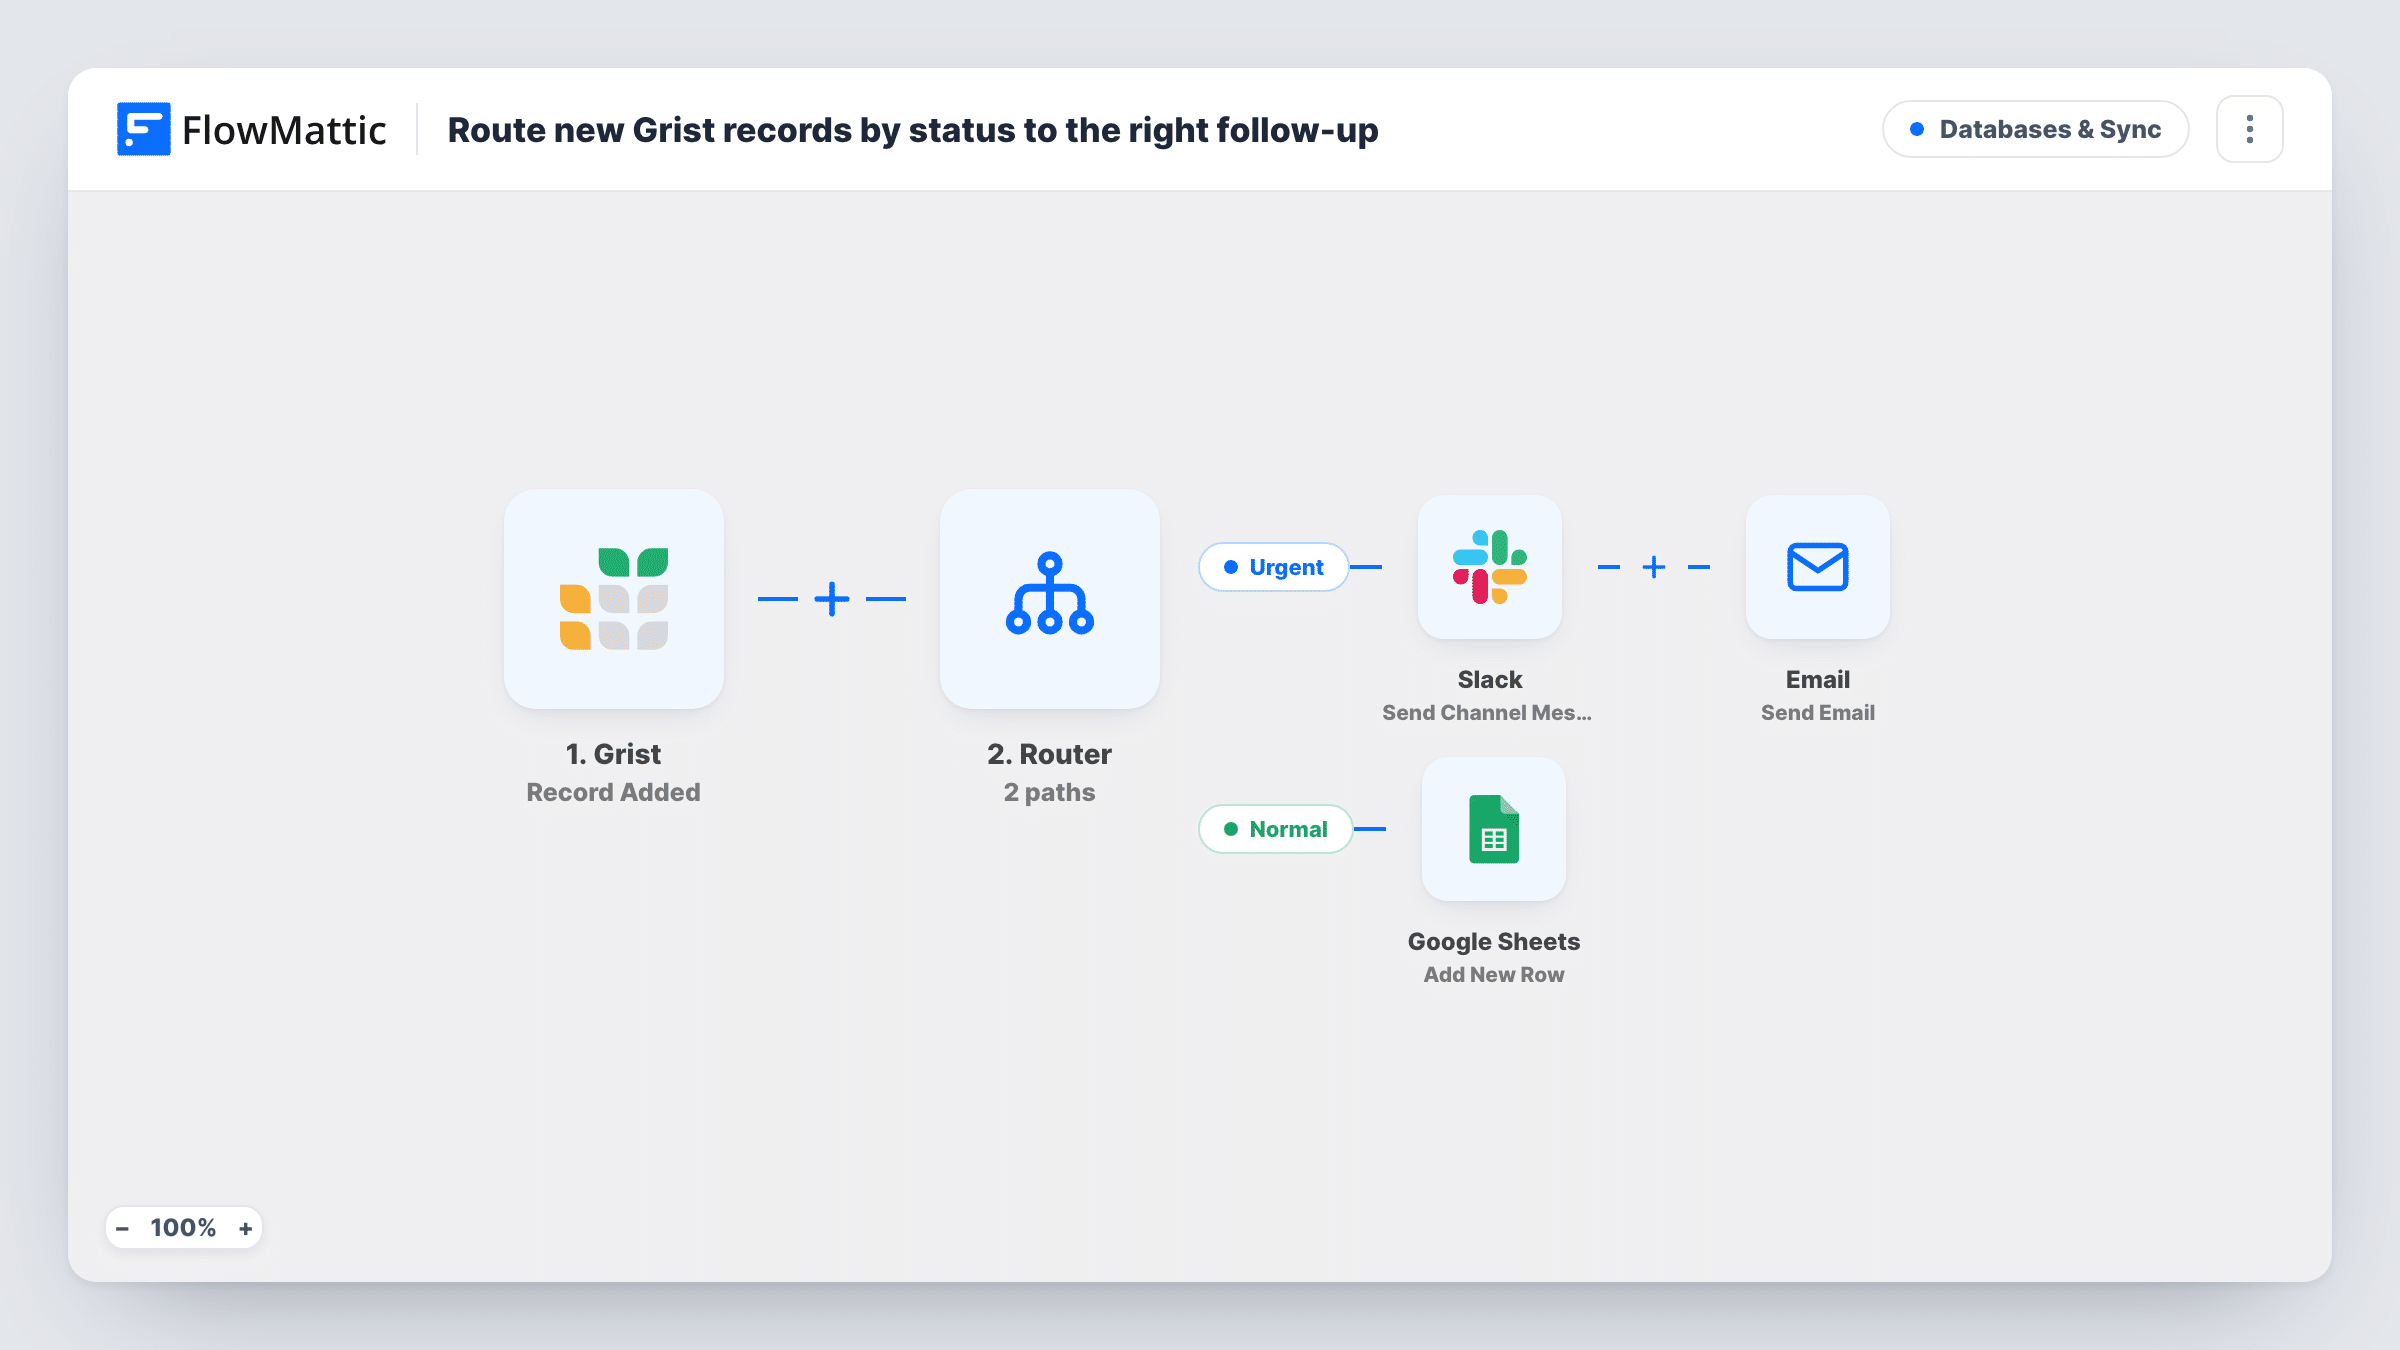The width and height of the screenshot is (2400, 1350).
Task: Click the '100%' zoom level value
Action: pyautogui.click(x=183, y=1228)
